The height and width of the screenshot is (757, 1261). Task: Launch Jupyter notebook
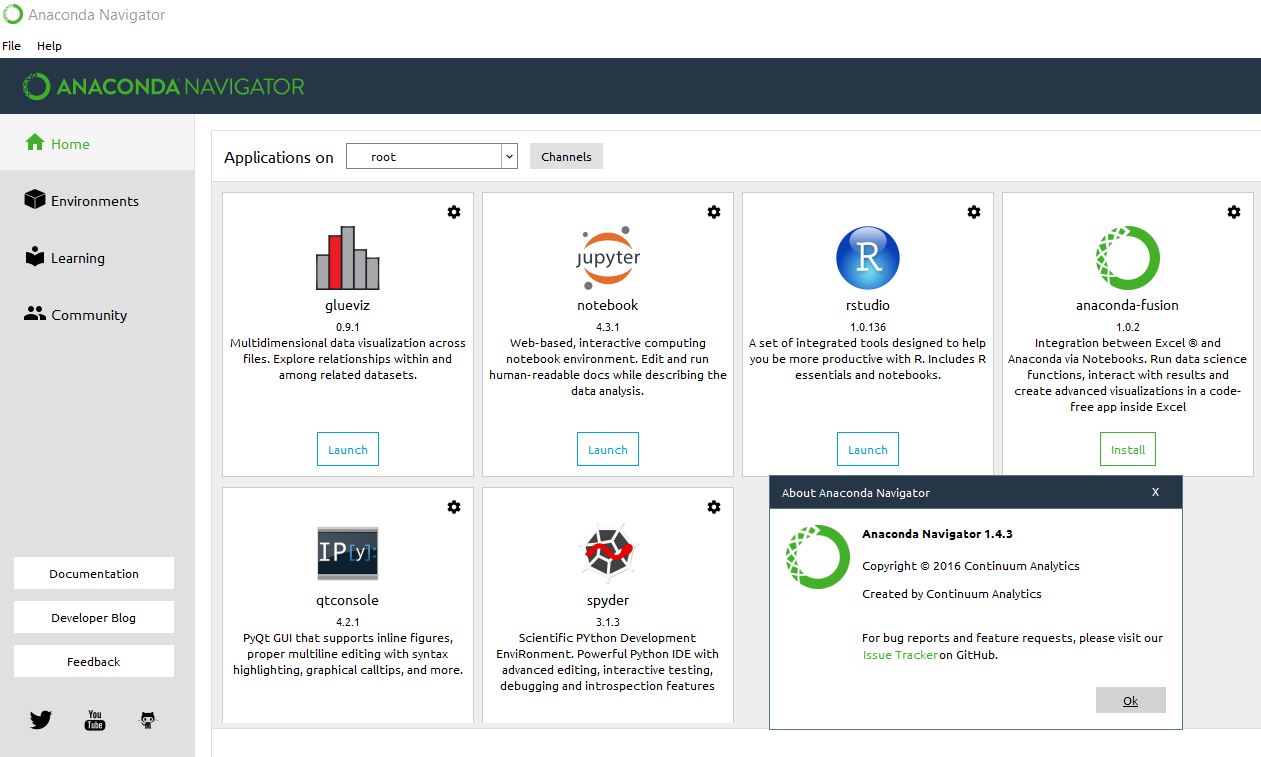coord(608,449)
